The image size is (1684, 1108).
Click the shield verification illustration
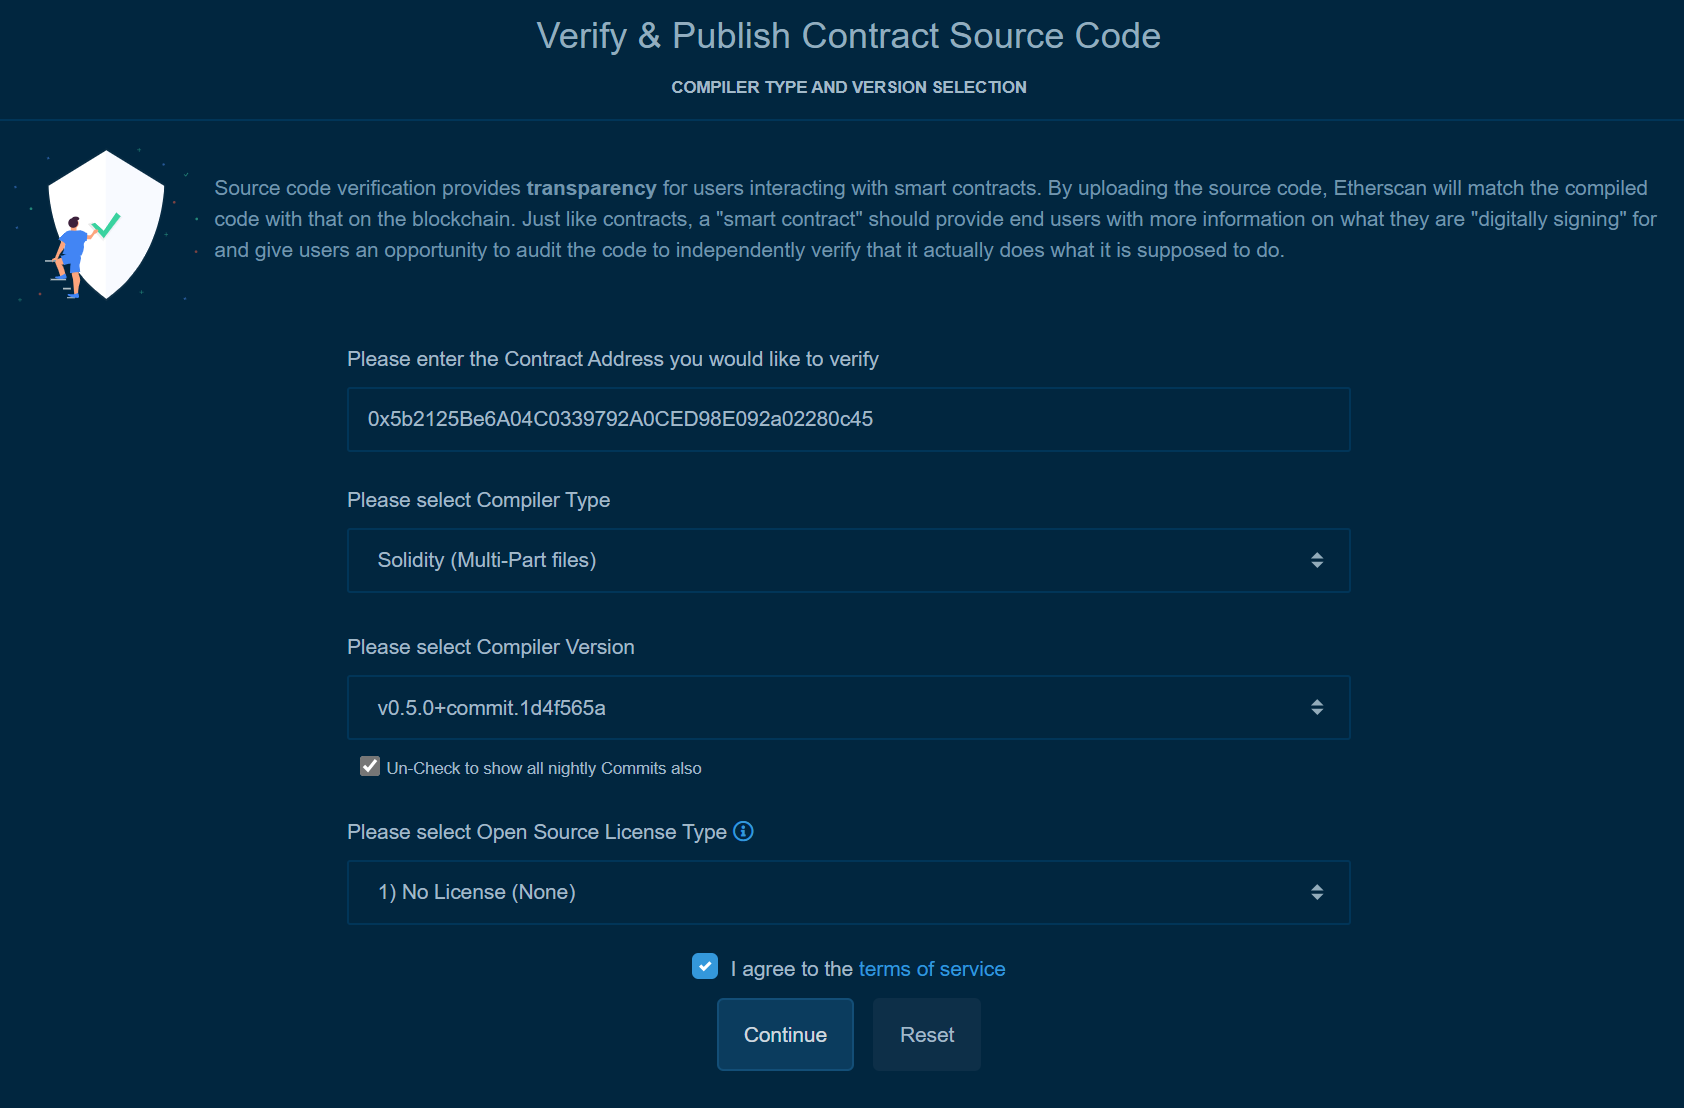[x=105, y=225]
